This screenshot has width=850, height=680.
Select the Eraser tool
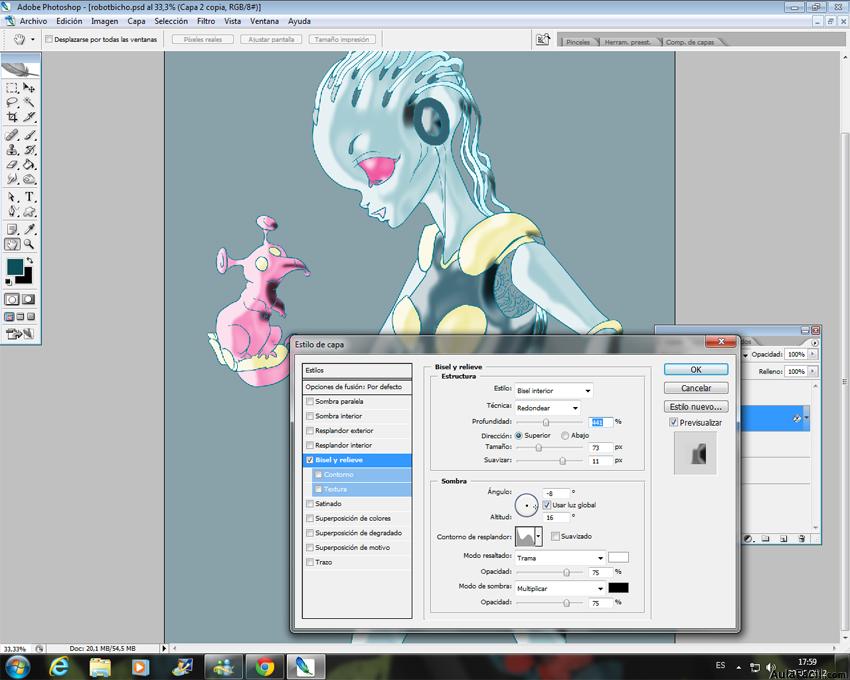12,164
